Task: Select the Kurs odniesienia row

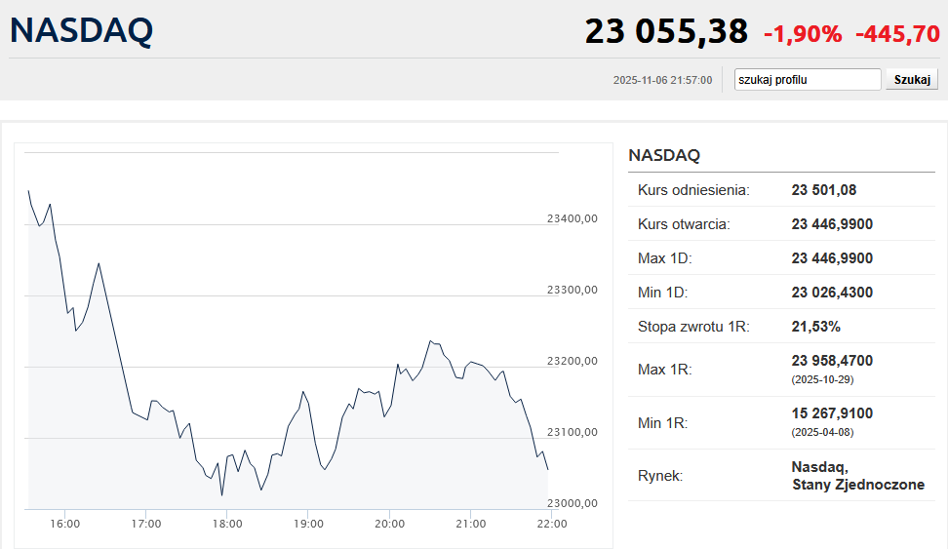Action: click(693, 190)
